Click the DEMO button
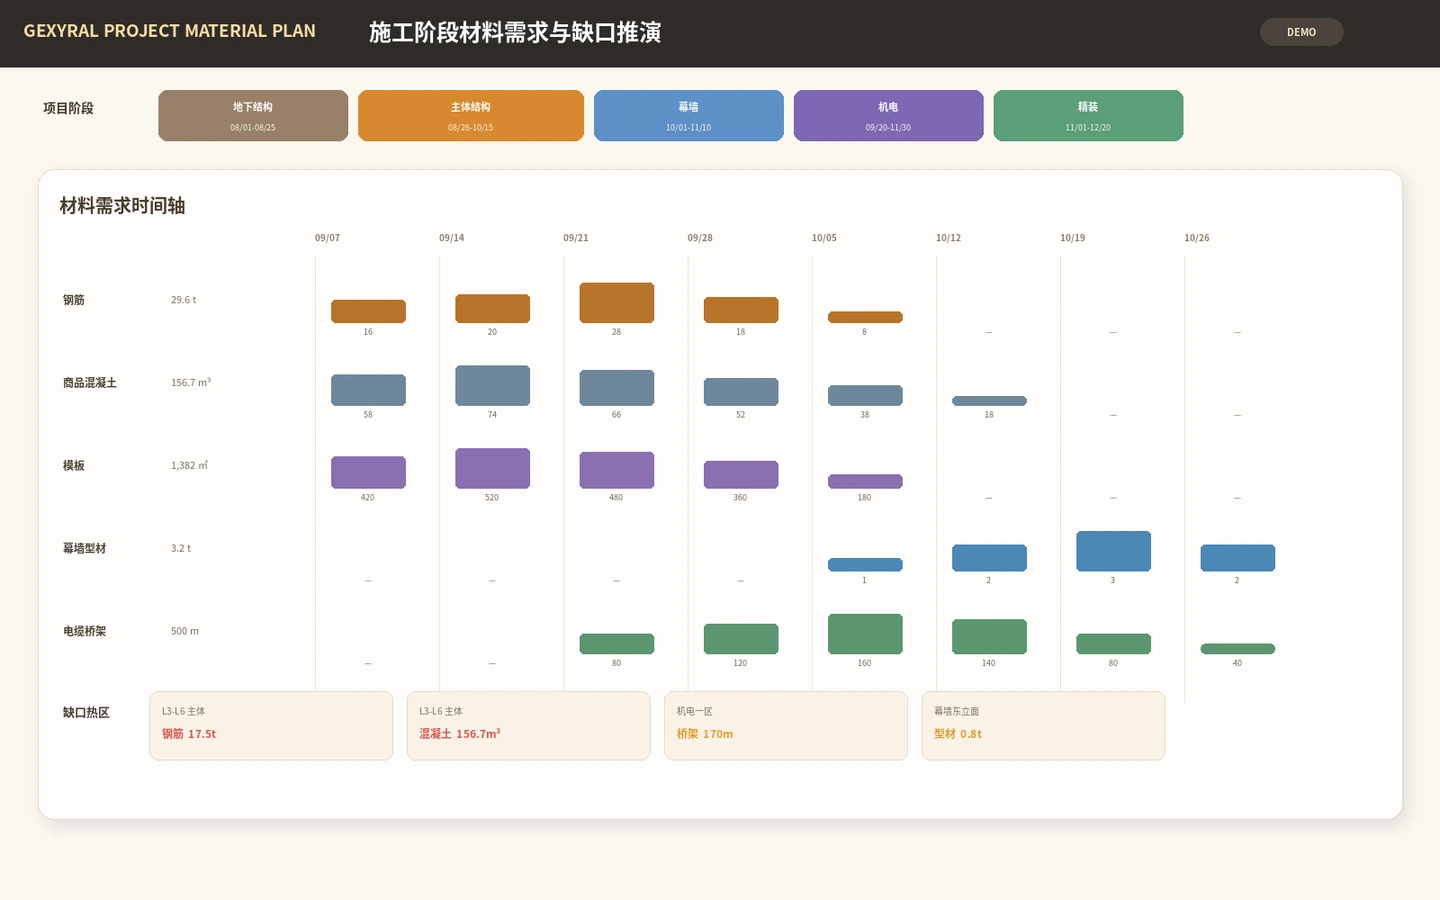 click(x=1301, y=32)
